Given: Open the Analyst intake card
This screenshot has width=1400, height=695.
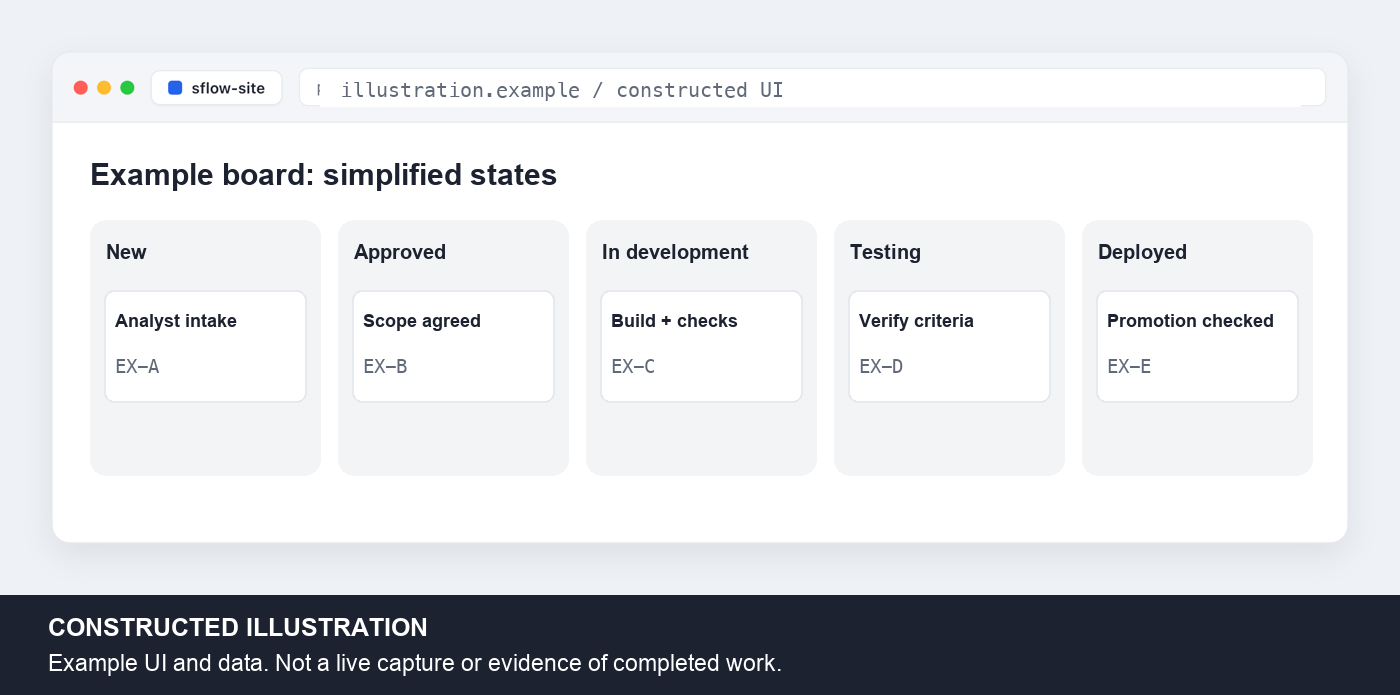Looking at the screenshot, I should pyautogui.click(x=205, y=346).
